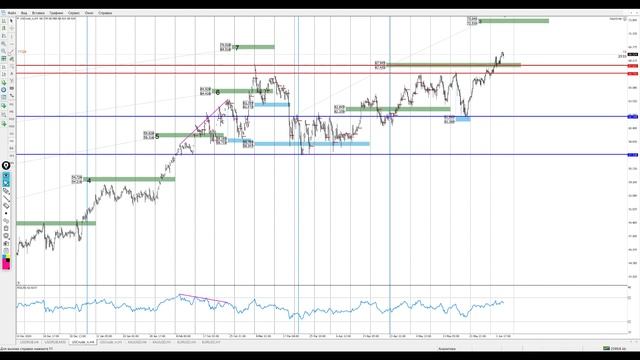The width and height of the screenshot is (640, 360).
Task: Select the M5 timeframe button
Action: click(11, 111)
